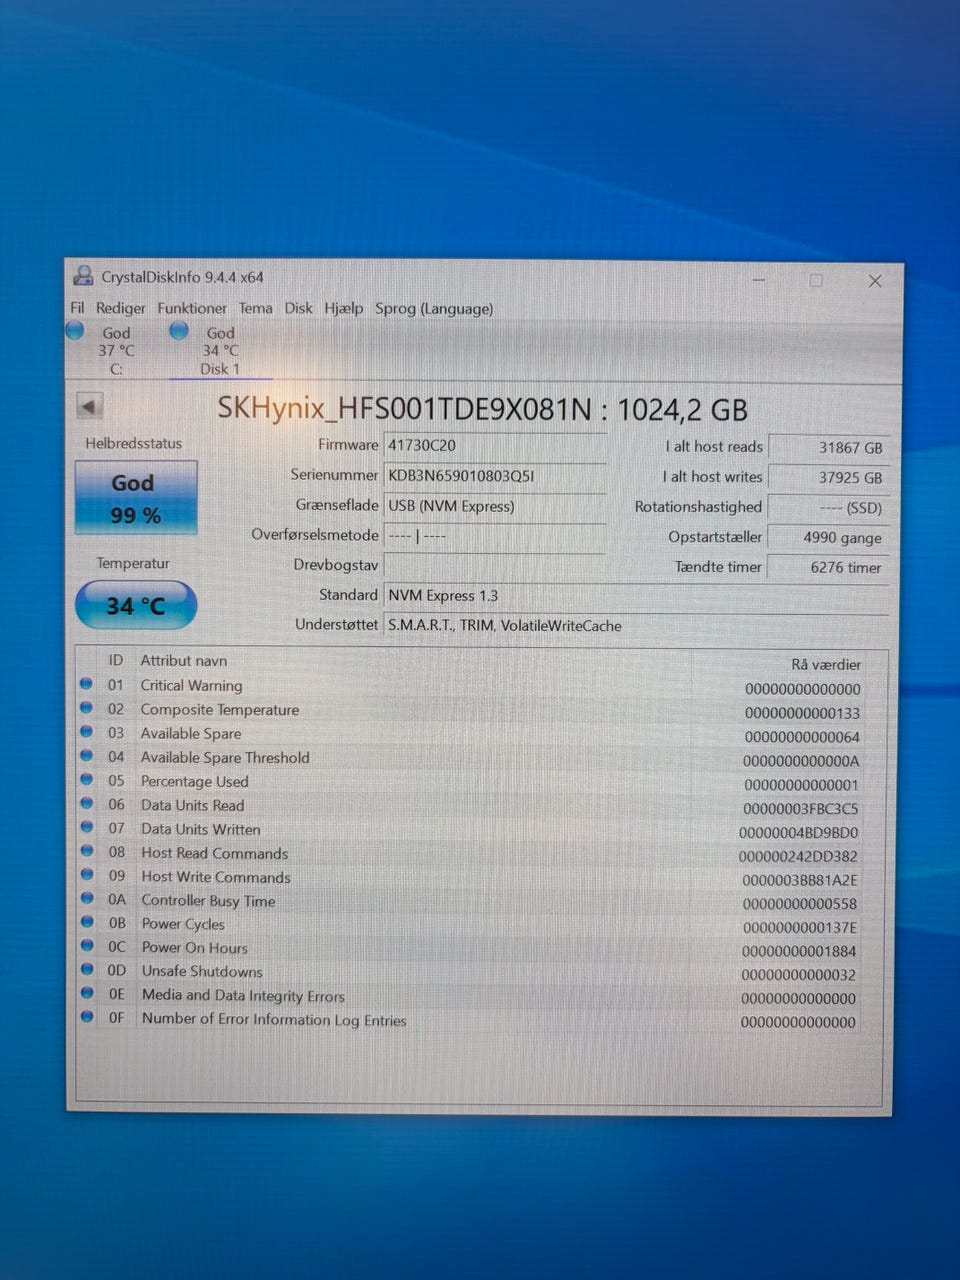Click status dot for Percentage Used
This screenshot has height=1280, width=960.
tap(86, 780)
